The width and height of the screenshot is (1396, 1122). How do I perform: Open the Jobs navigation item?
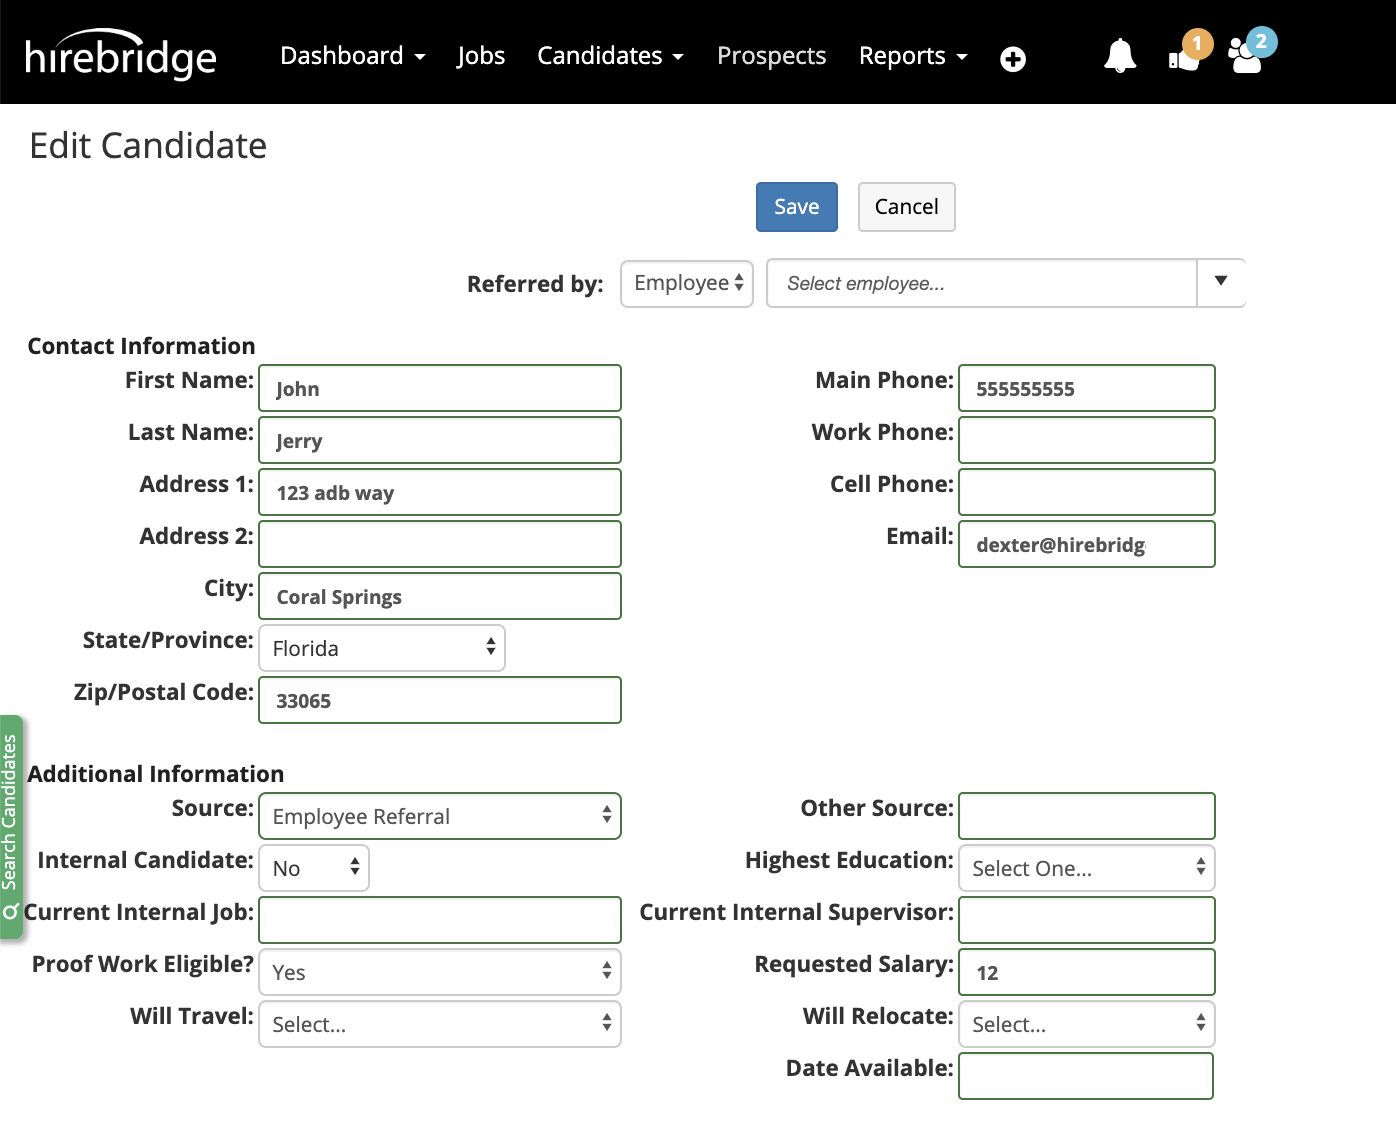click(481, 56)
